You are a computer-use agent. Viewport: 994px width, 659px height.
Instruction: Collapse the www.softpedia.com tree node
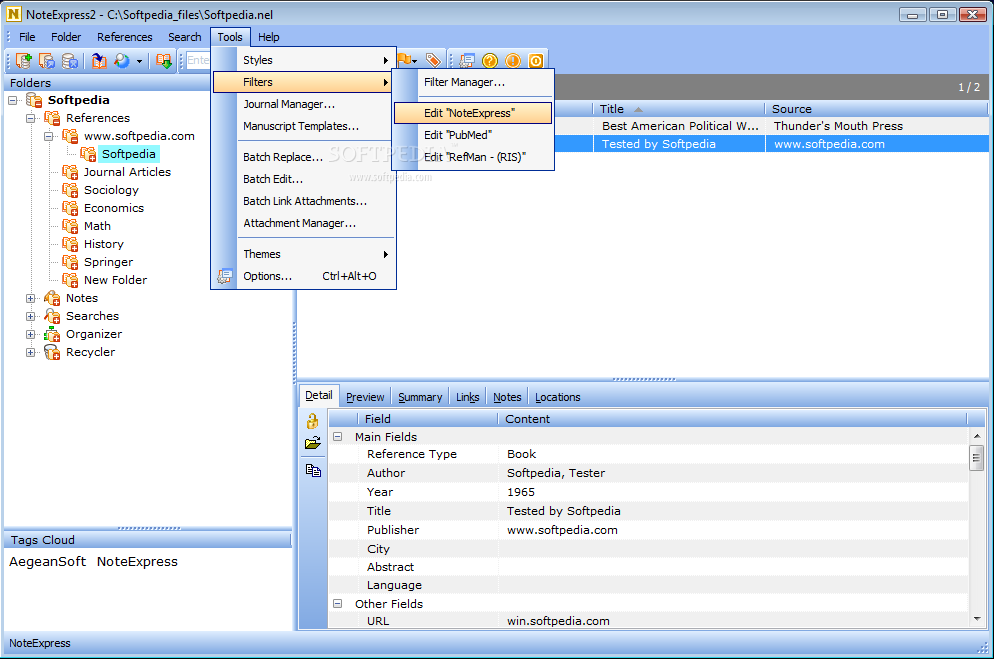tap(48, 136)
